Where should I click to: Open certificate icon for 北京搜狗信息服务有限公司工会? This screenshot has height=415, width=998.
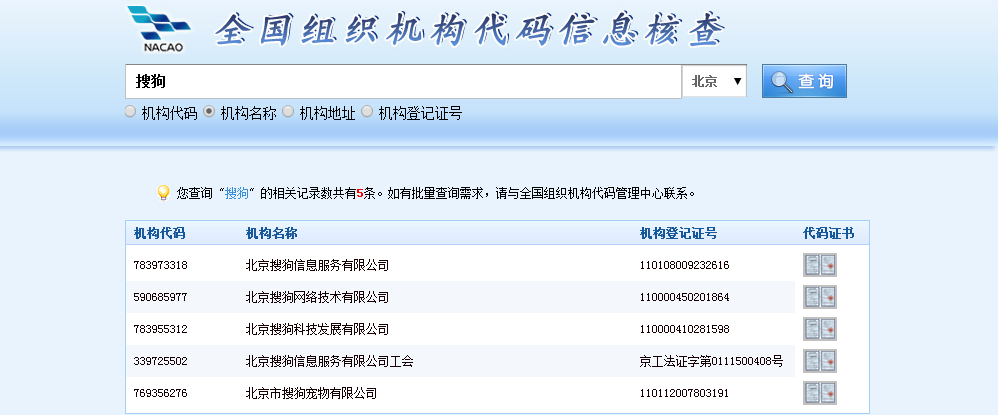820,361
